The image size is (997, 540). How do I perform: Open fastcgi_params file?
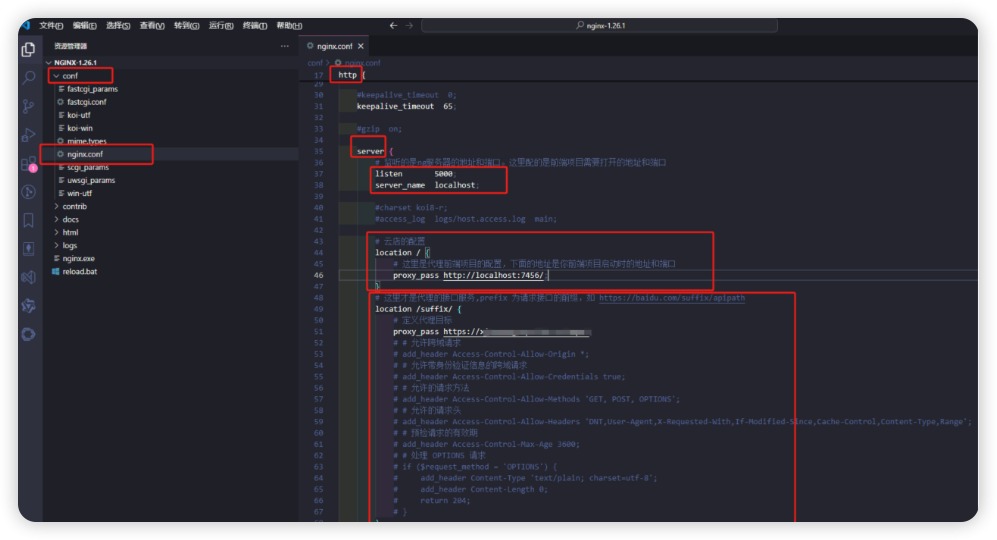(171, 89)
